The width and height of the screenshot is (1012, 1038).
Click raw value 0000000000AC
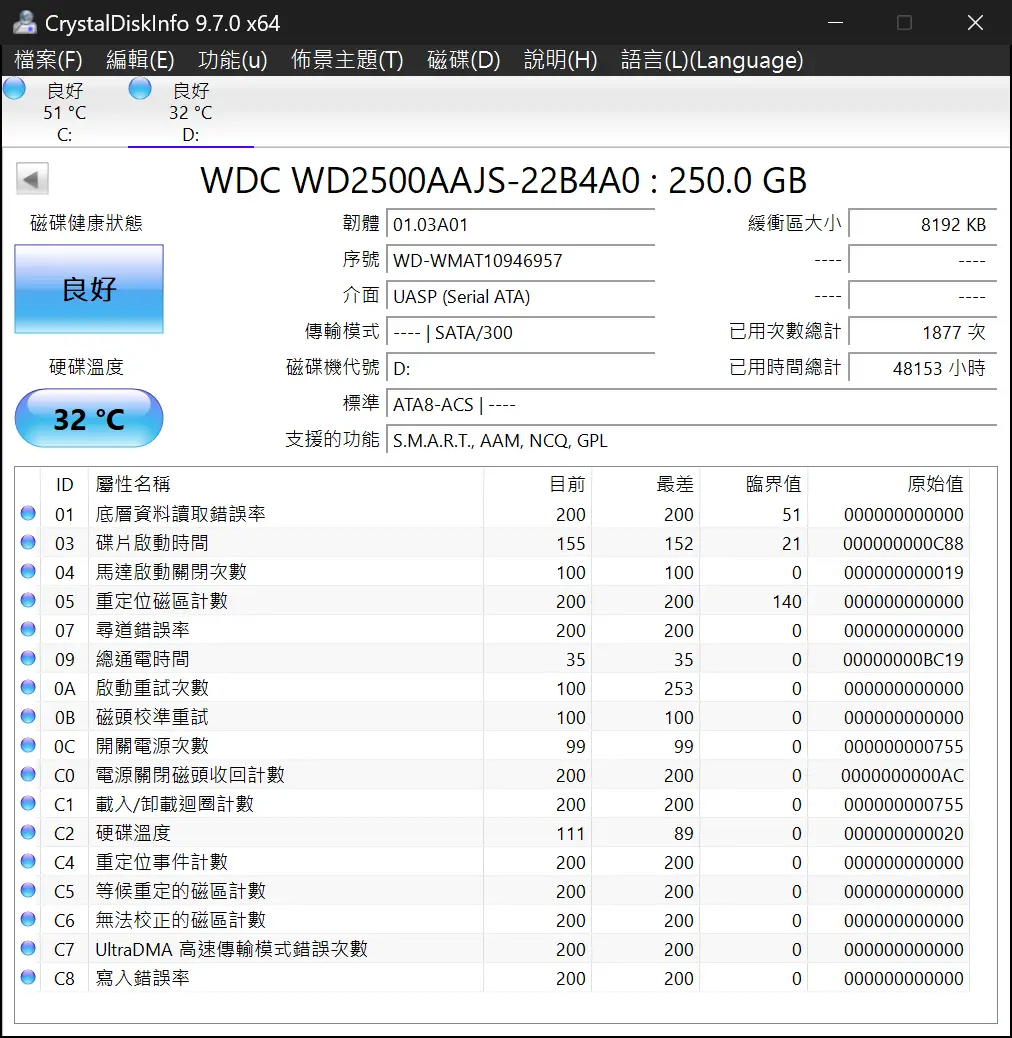point(902,775)
